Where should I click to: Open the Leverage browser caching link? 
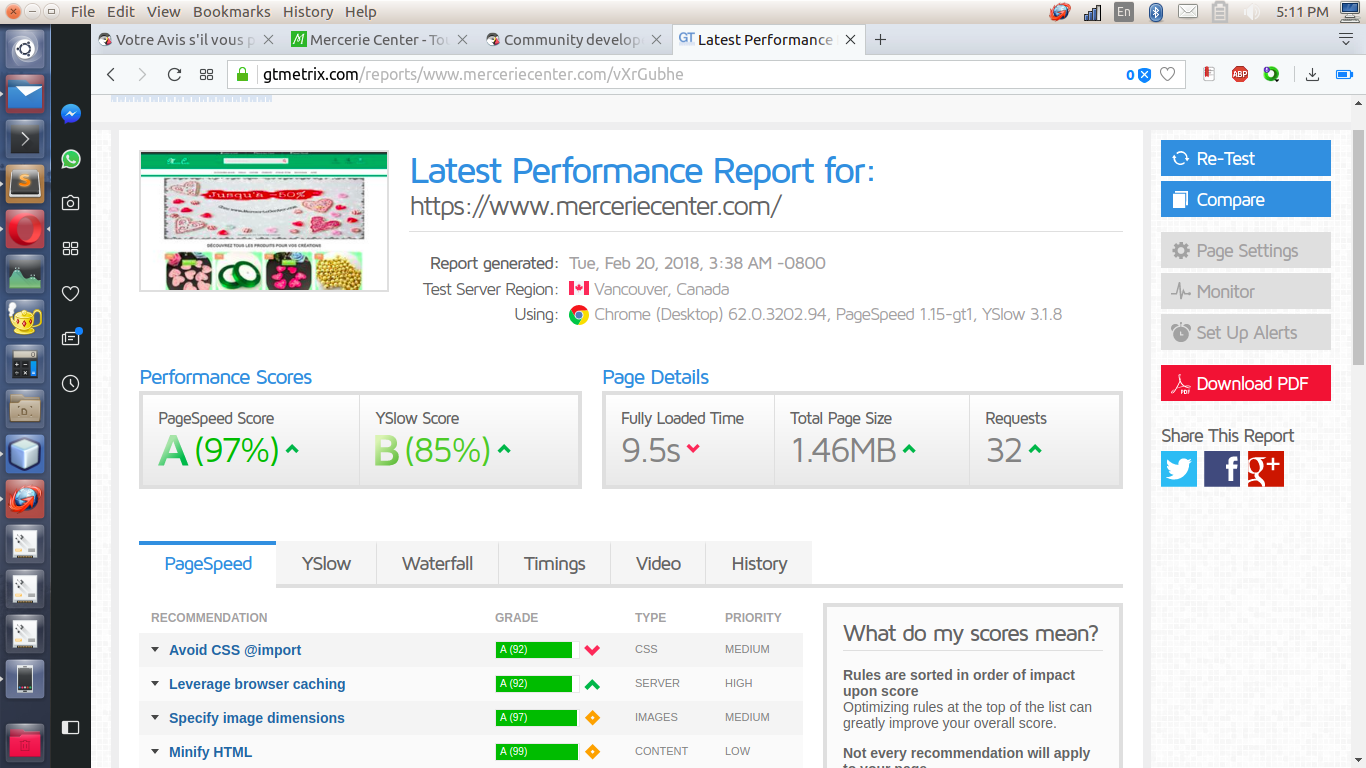pyautogui.click(x=257, y=684)
